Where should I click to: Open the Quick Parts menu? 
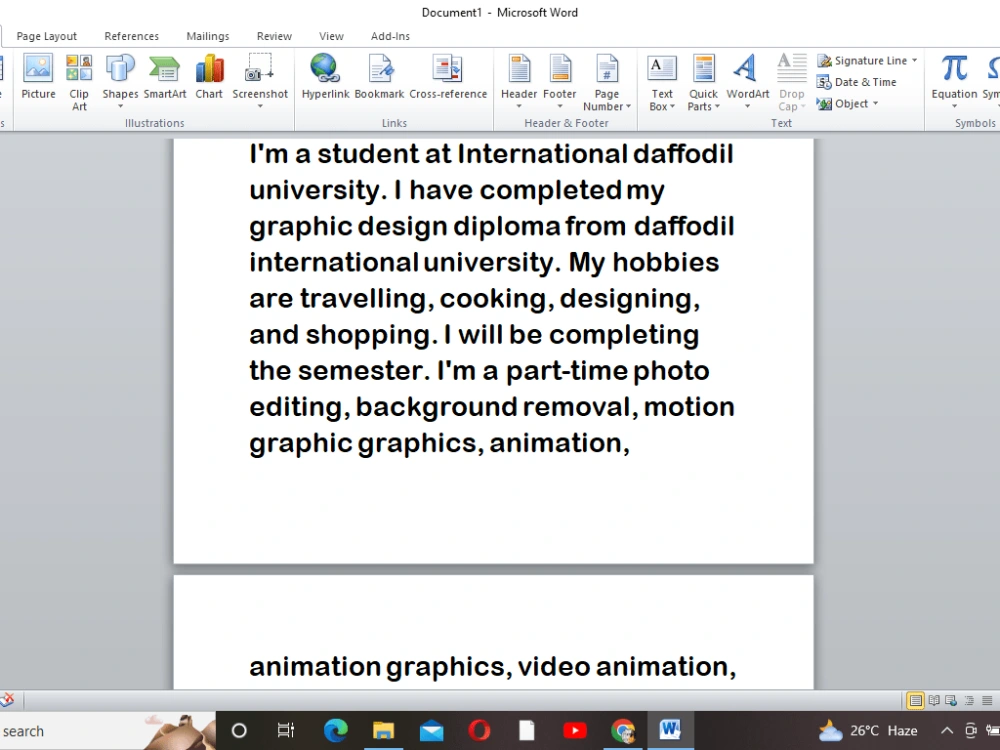tap(703, 83)
